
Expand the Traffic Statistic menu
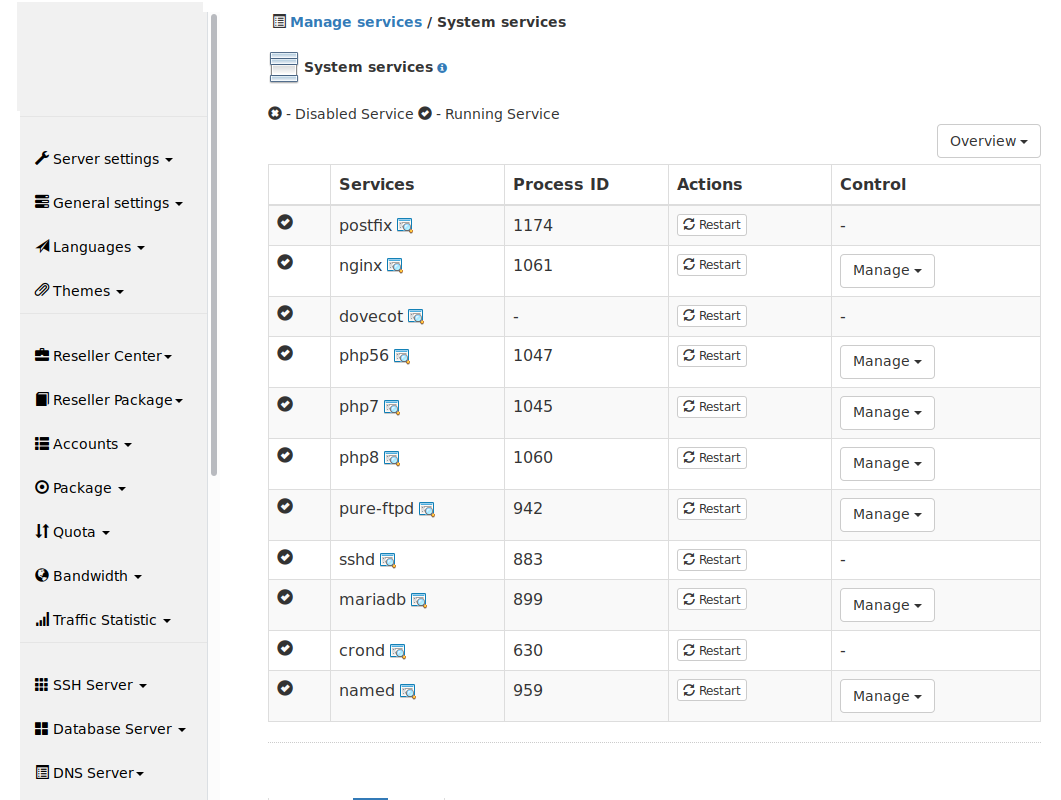pyautogui.click(x=103, y=620)
